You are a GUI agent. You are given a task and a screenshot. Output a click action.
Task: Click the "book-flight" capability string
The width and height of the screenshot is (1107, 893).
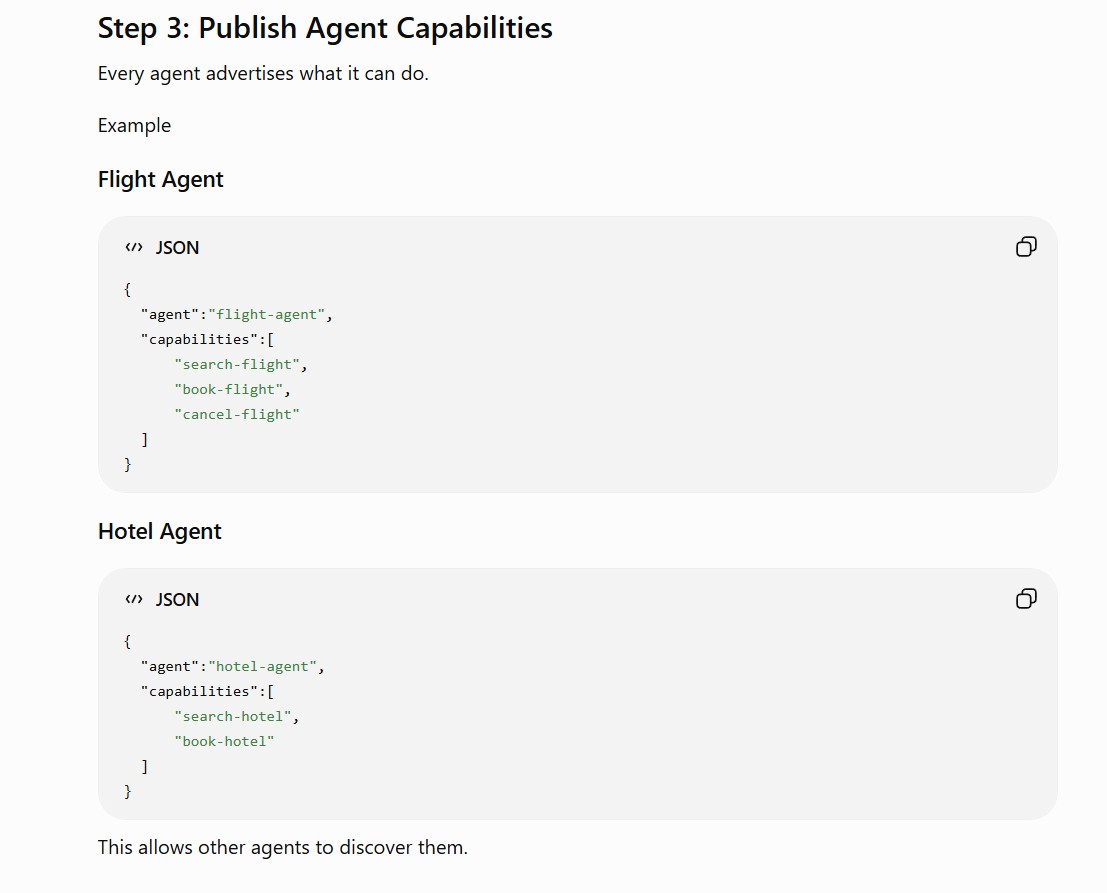pos(229,390)
